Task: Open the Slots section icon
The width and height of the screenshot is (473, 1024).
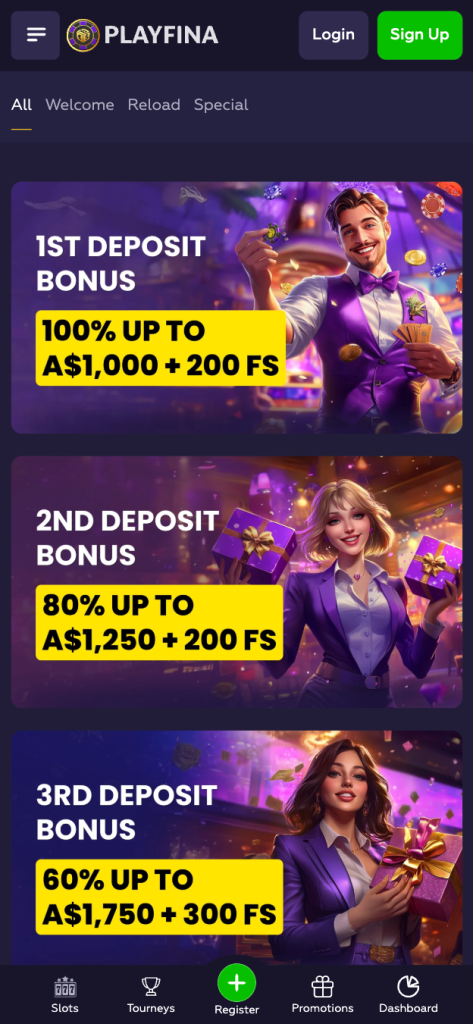Action: 65,986
